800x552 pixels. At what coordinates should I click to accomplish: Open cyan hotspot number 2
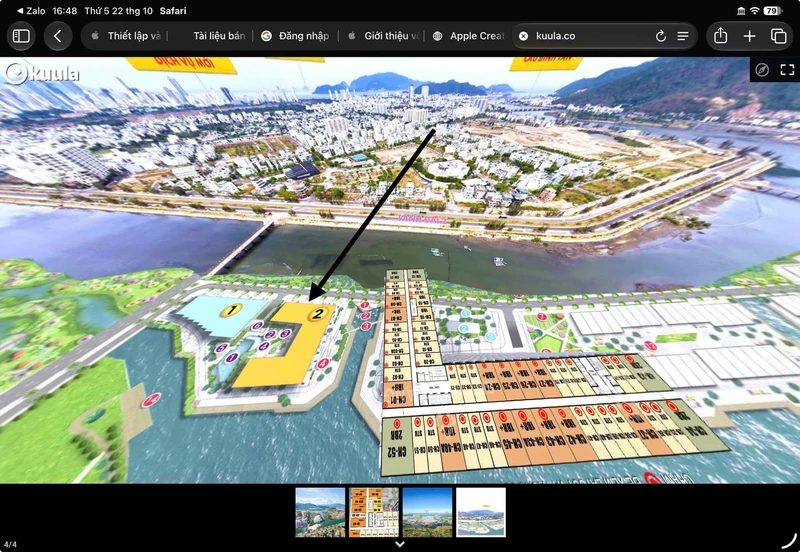point(464,329)
